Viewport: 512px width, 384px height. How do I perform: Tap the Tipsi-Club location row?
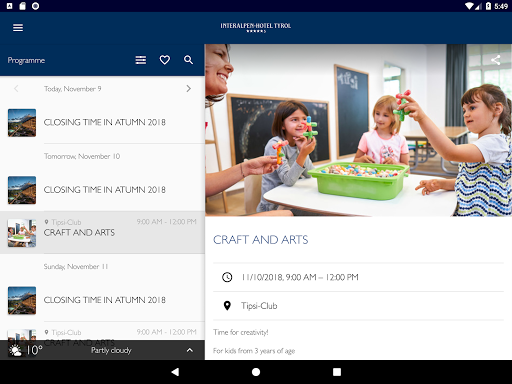pos(358,306)
